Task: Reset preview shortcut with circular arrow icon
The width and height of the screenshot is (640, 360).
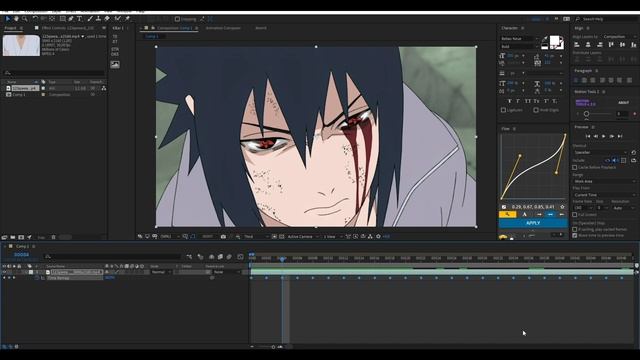Action: click(633, 152)
